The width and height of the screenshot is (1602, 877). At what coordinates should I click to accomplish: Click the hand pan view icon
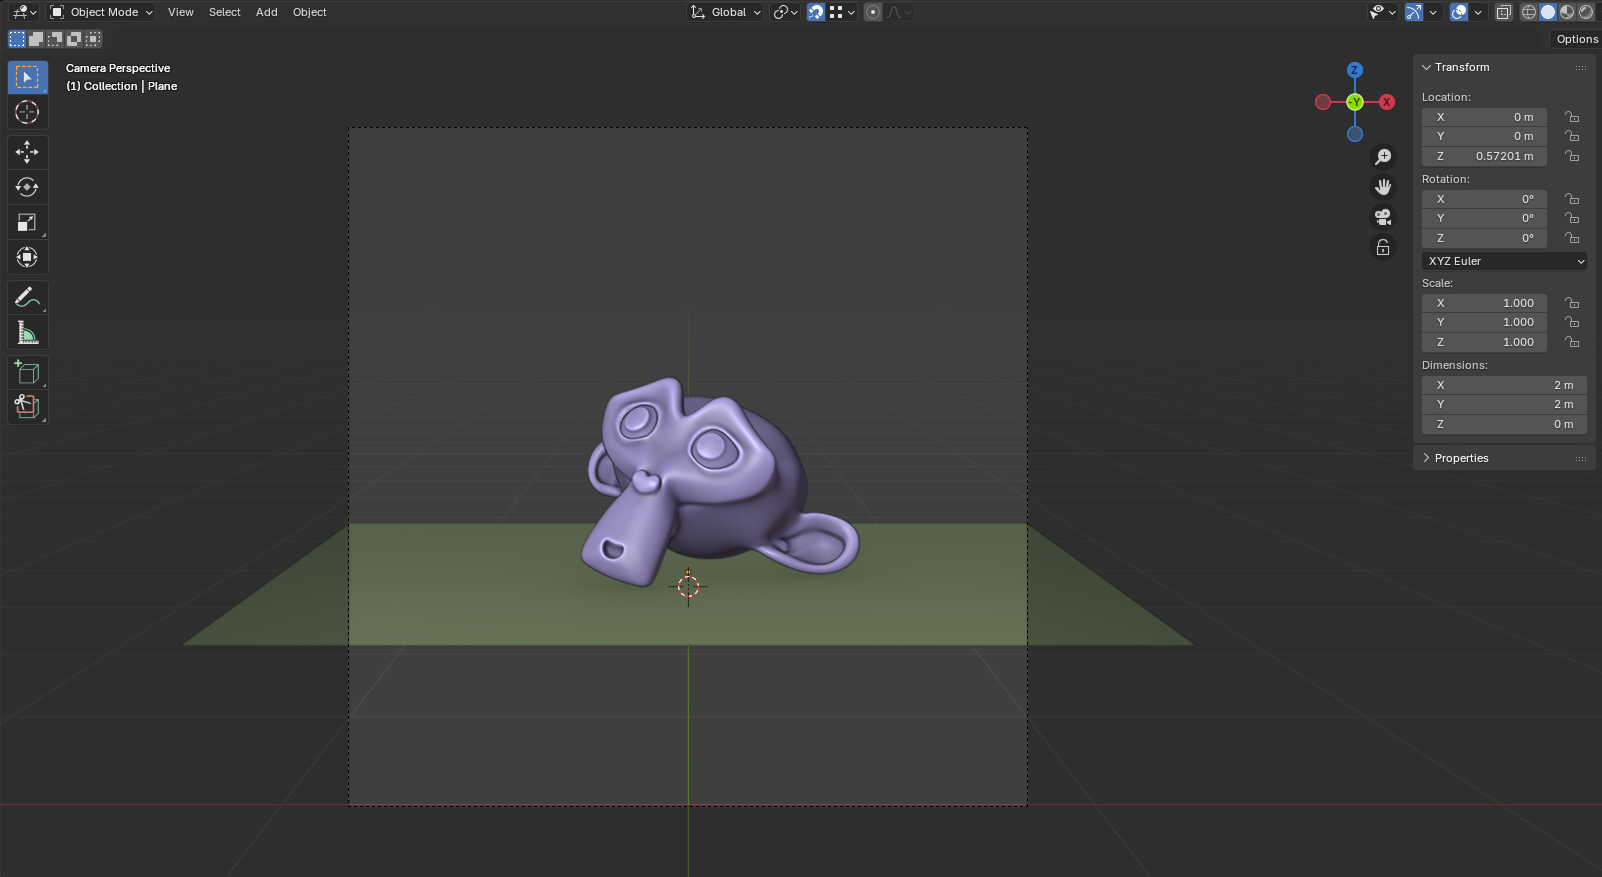coord(1383,187)
